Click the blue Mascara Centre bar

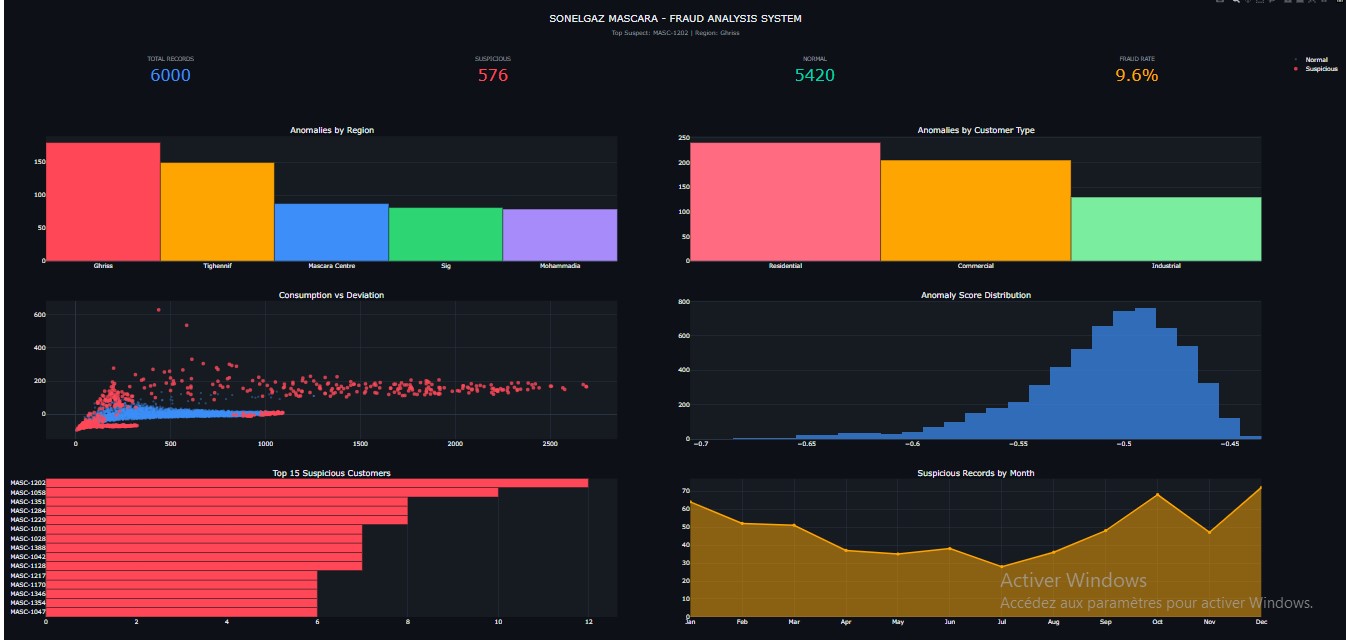(x=331, y=232)
